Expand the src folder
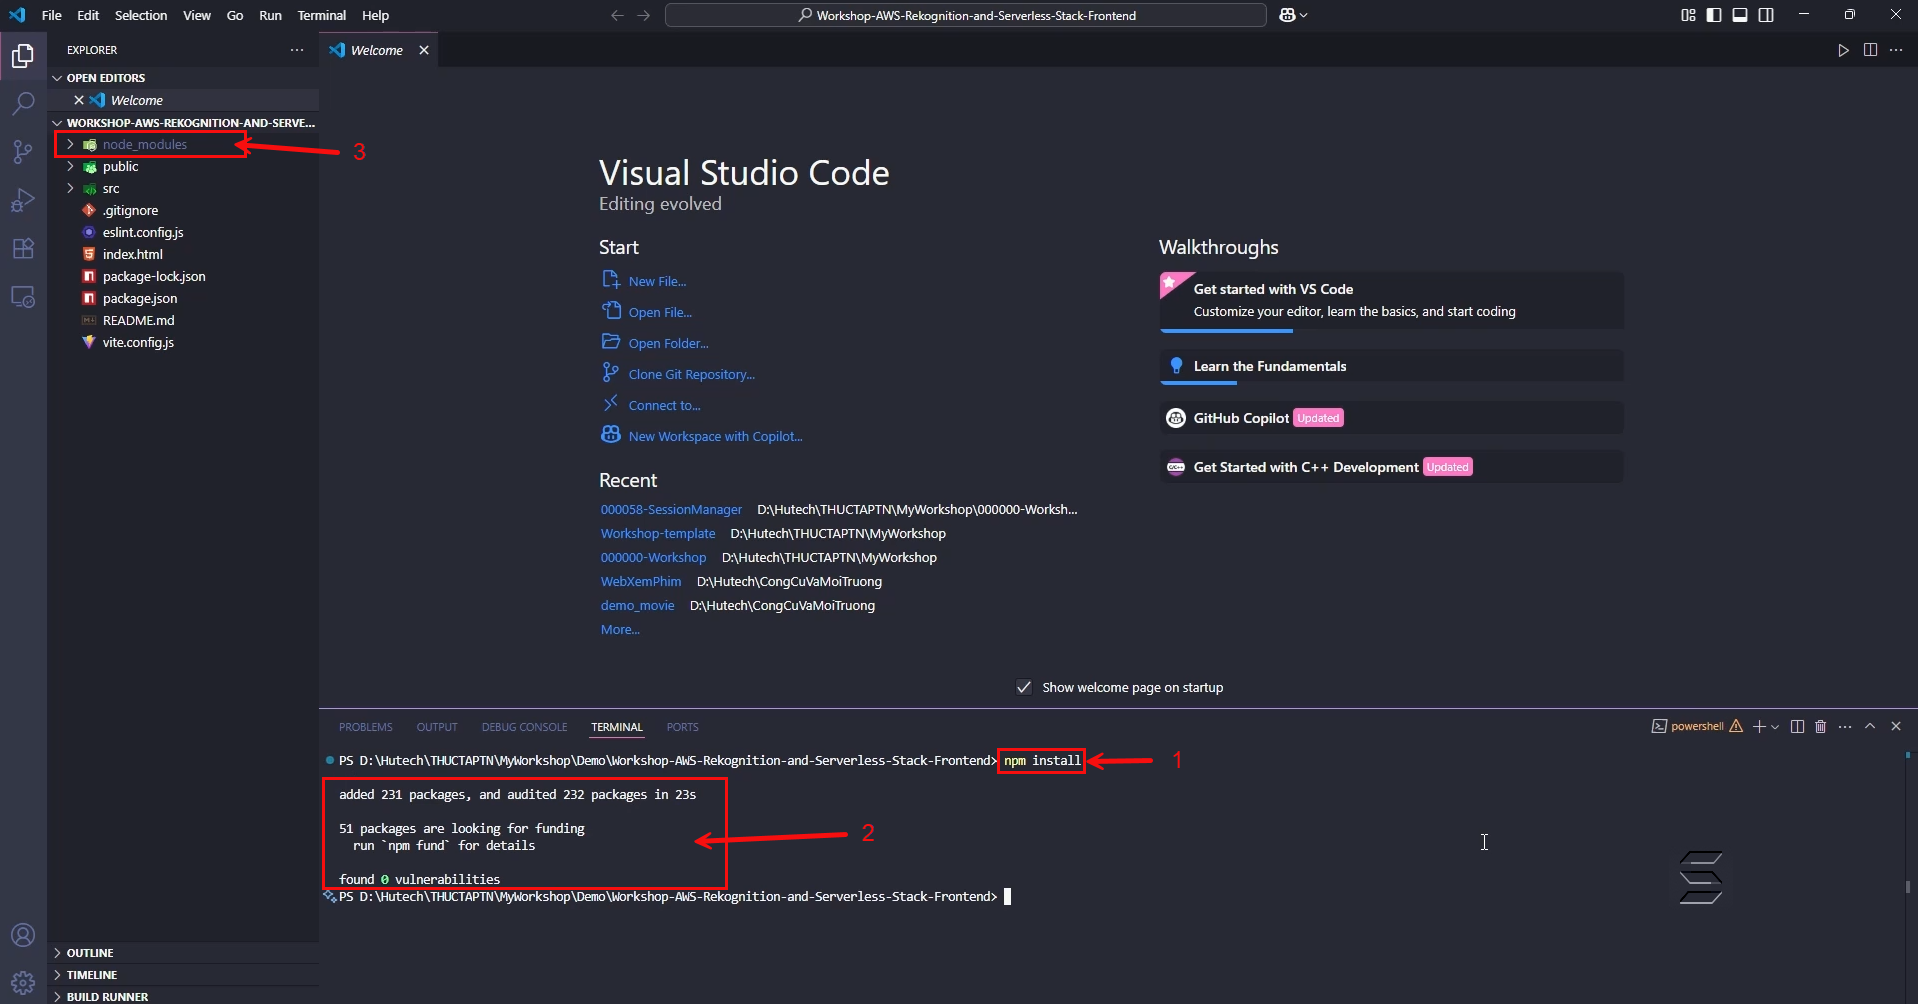 coord(70,188)
